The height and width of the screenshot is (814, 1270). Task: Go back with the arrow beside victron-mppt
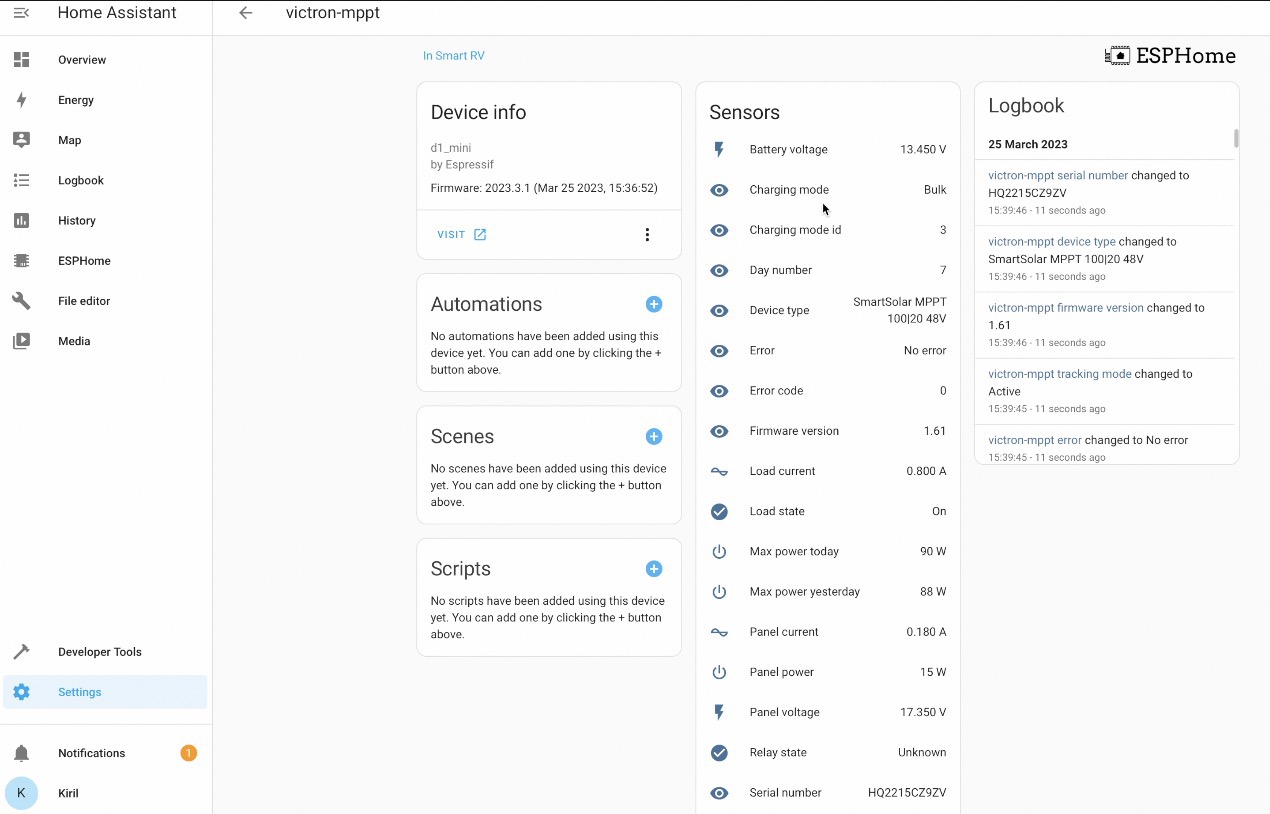coord(246,13)
